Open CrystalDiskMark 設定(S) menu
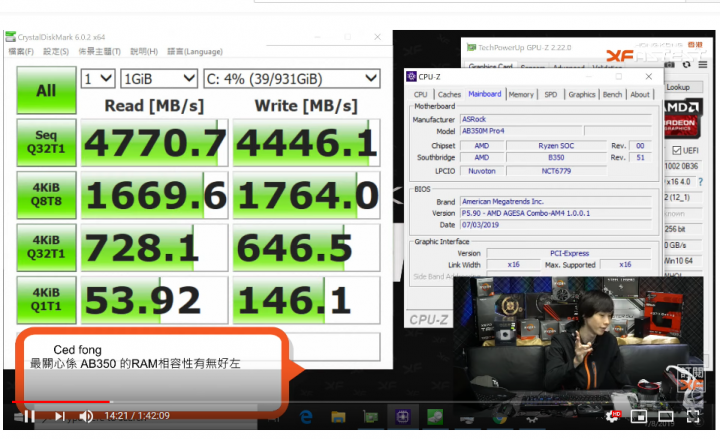Image resolution: width=720 pixels, height=439 pixels. coord(56,51)
